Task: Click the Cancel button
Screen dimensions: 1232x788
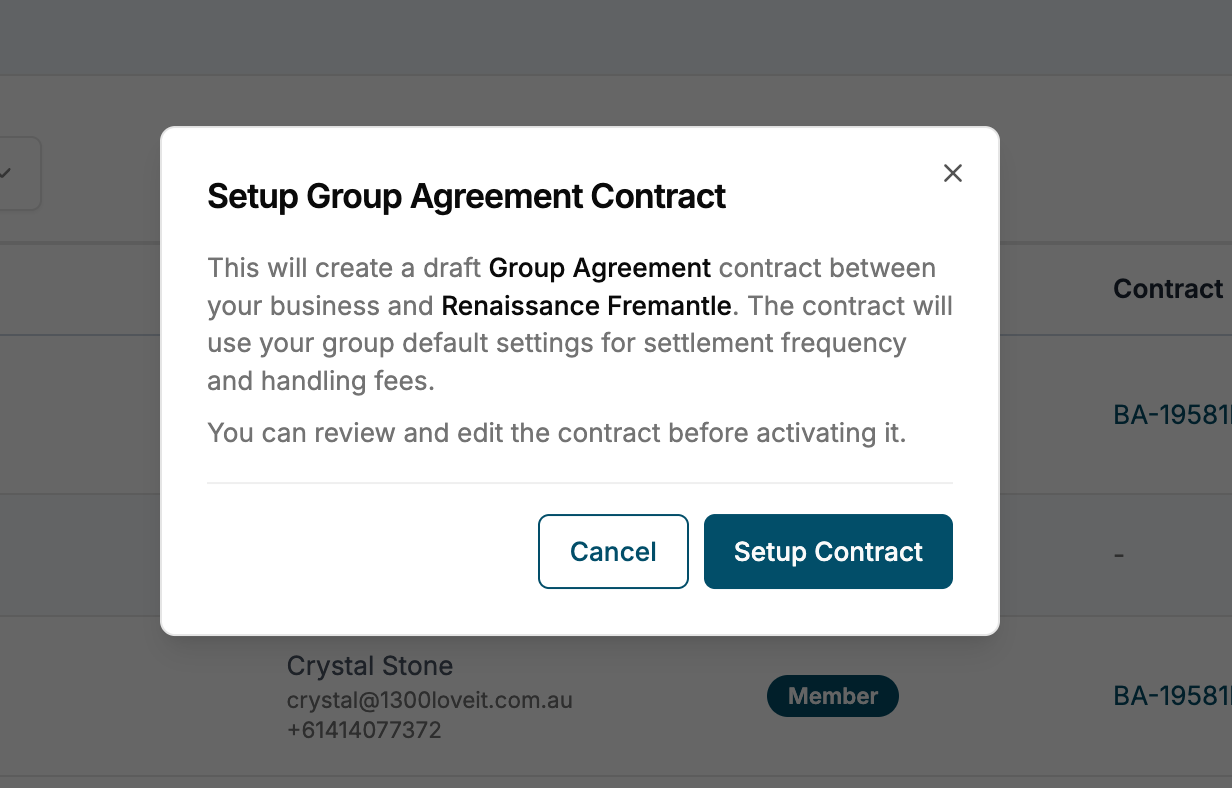Action: pos(613,551)
